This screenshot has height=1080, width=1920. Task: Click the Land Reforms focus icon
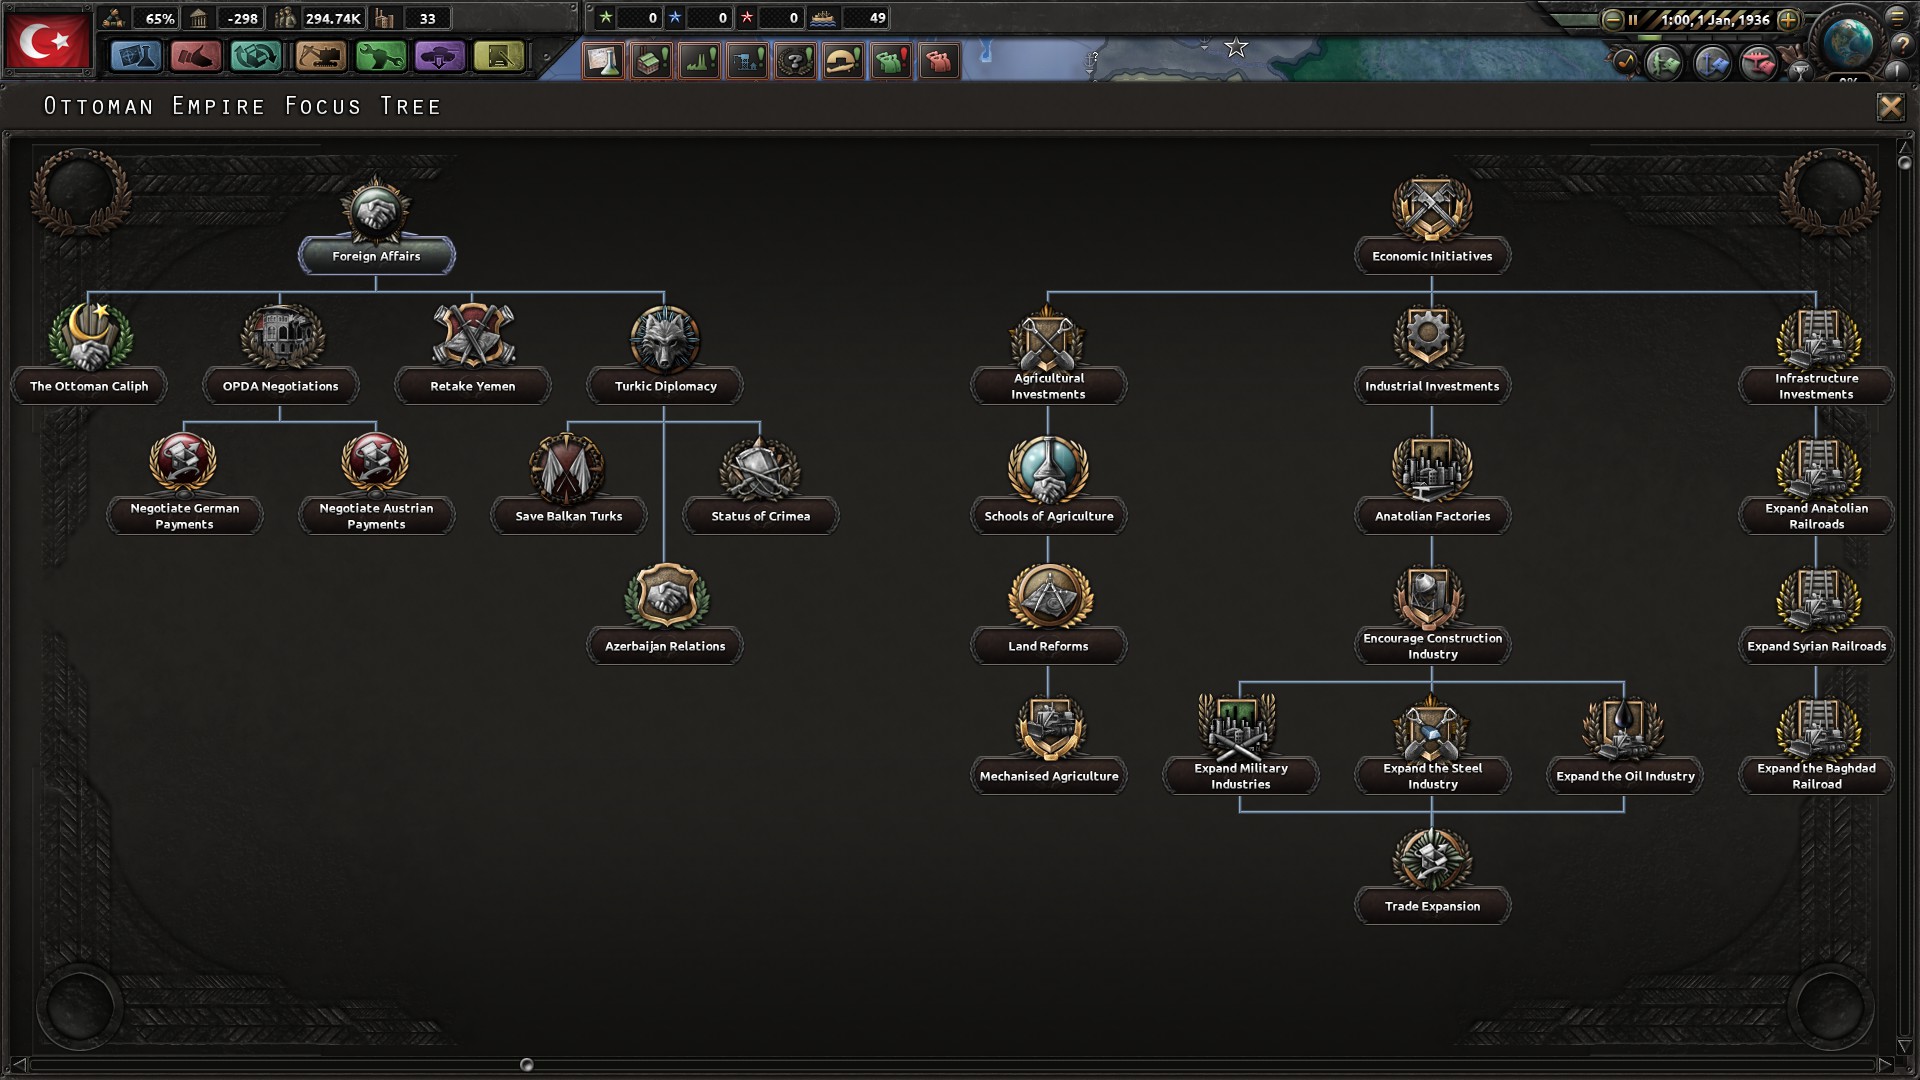coord(1048,597)
